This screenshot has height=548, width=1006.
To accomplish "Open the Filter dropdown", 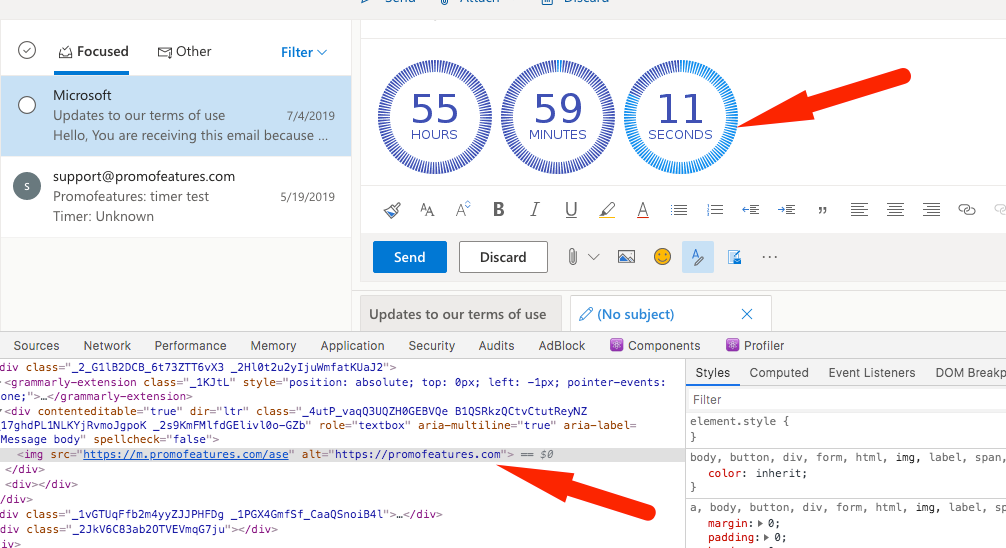I will click(x=304, y=53).
